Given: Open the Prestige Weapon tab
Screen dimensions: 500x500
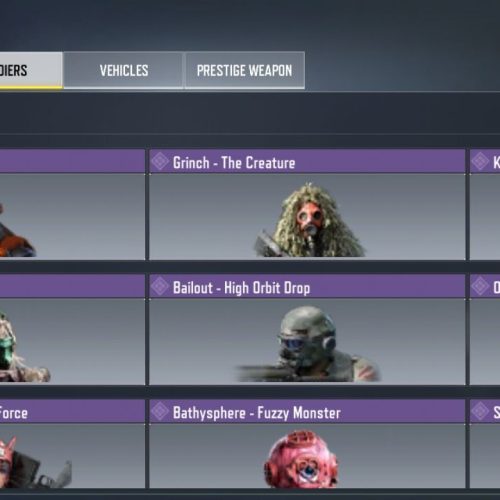Looking at the screenshot, I should pyautogui.click(x=244, y=70).
